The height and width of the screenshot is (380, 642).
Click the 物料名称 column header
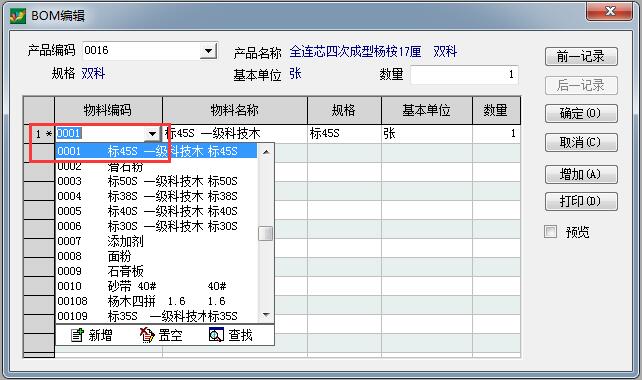tap(235, 110)
